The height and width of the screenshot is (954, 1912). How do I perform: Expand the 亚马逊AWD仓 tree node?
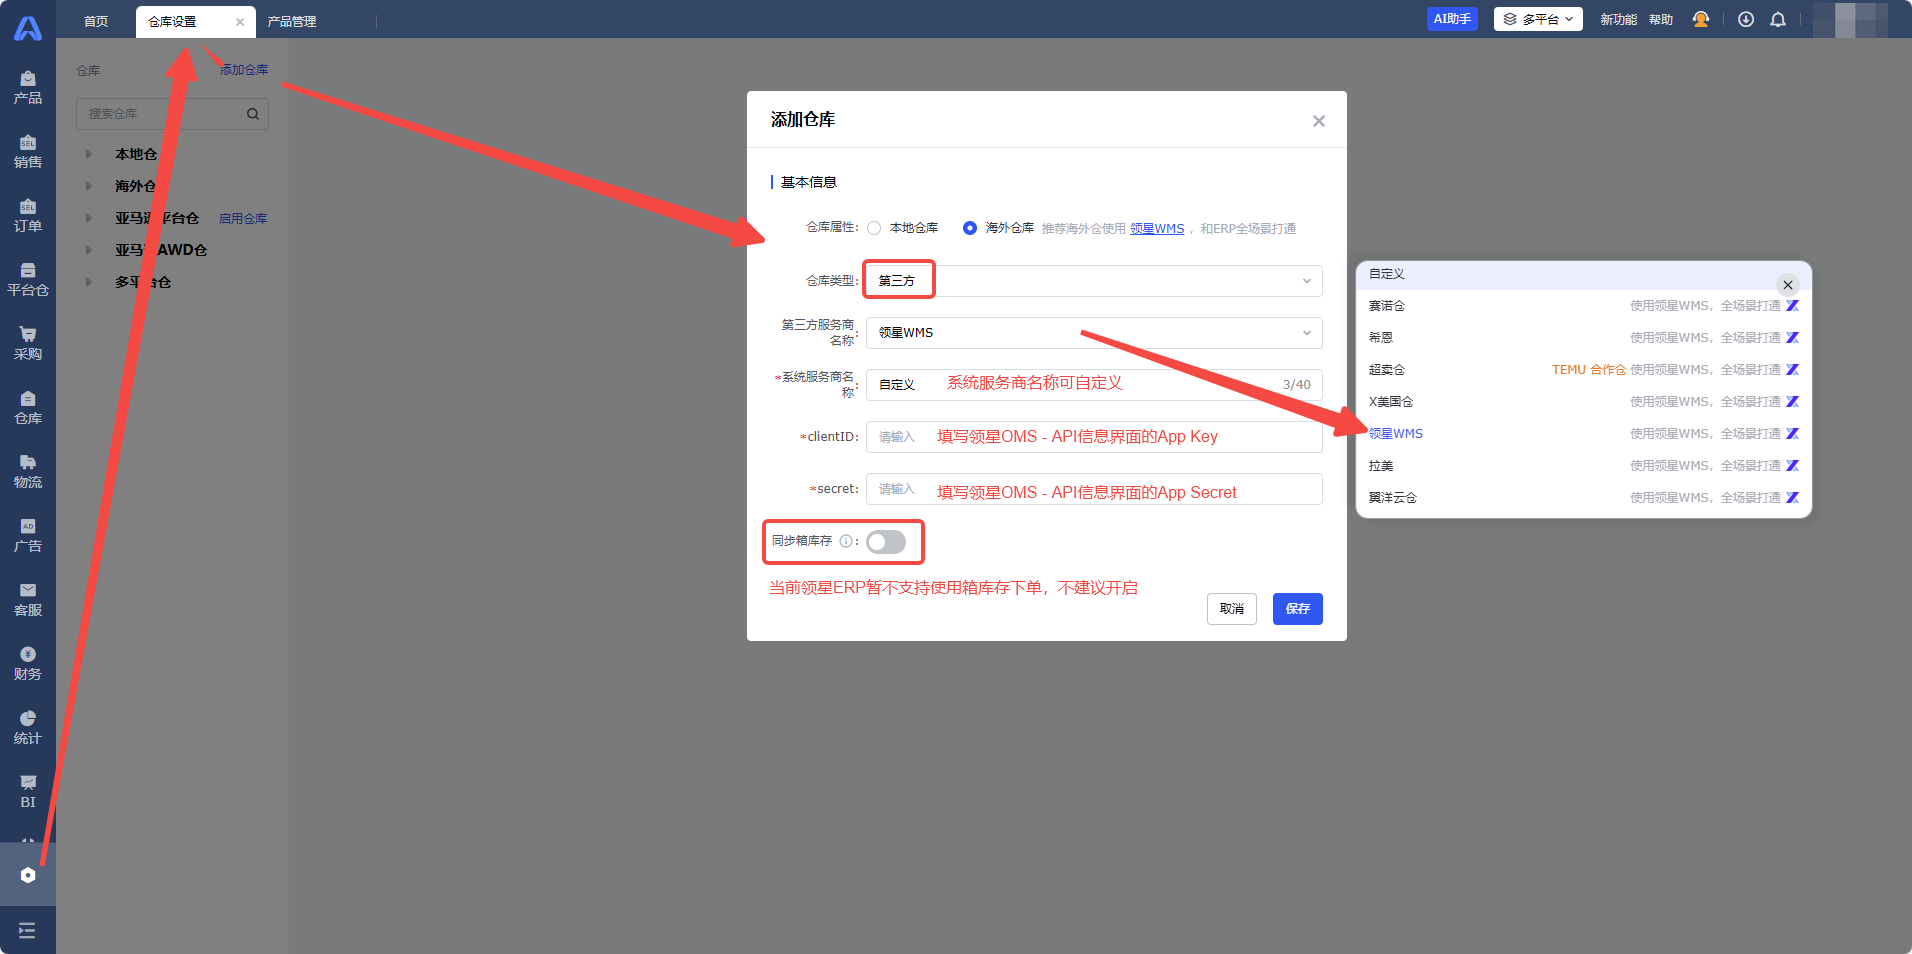(x=89, y=250)
